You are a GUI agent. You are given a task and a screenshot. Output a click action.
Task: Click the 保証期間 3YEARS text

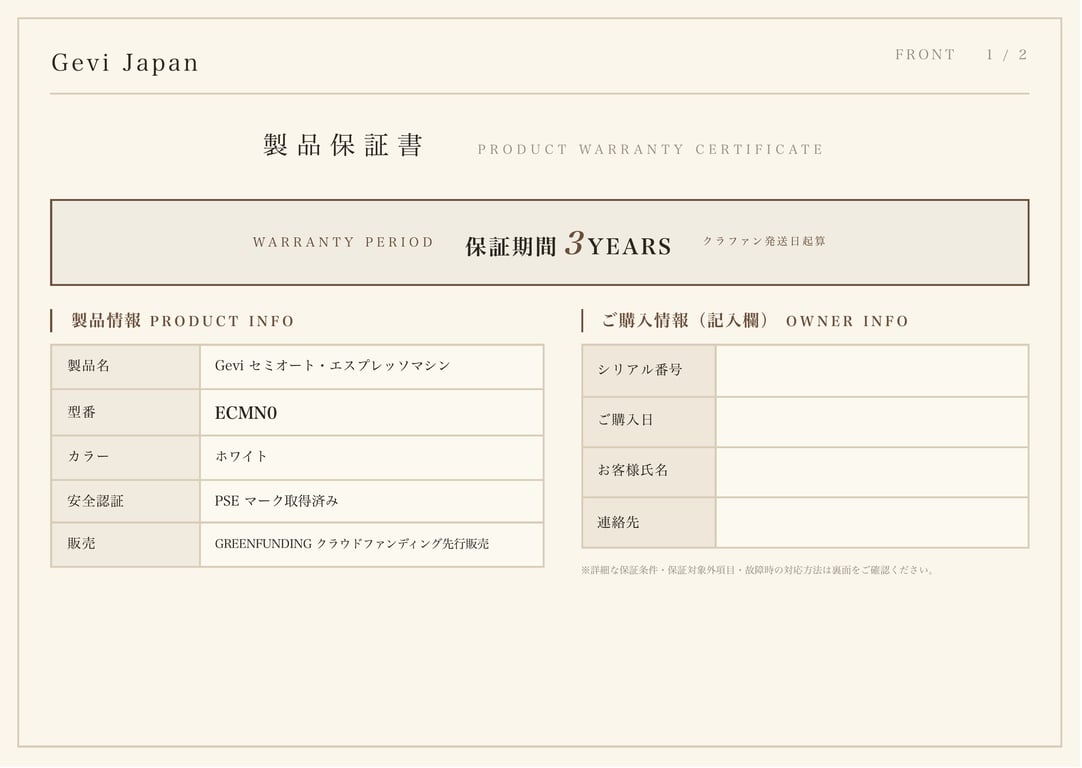click(568, 244)
